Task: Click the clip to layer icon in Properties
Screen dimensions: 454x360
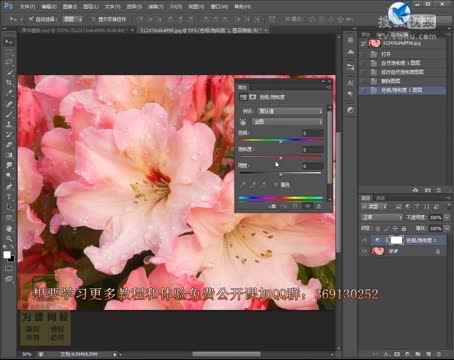Action: [x=272, y=206]
